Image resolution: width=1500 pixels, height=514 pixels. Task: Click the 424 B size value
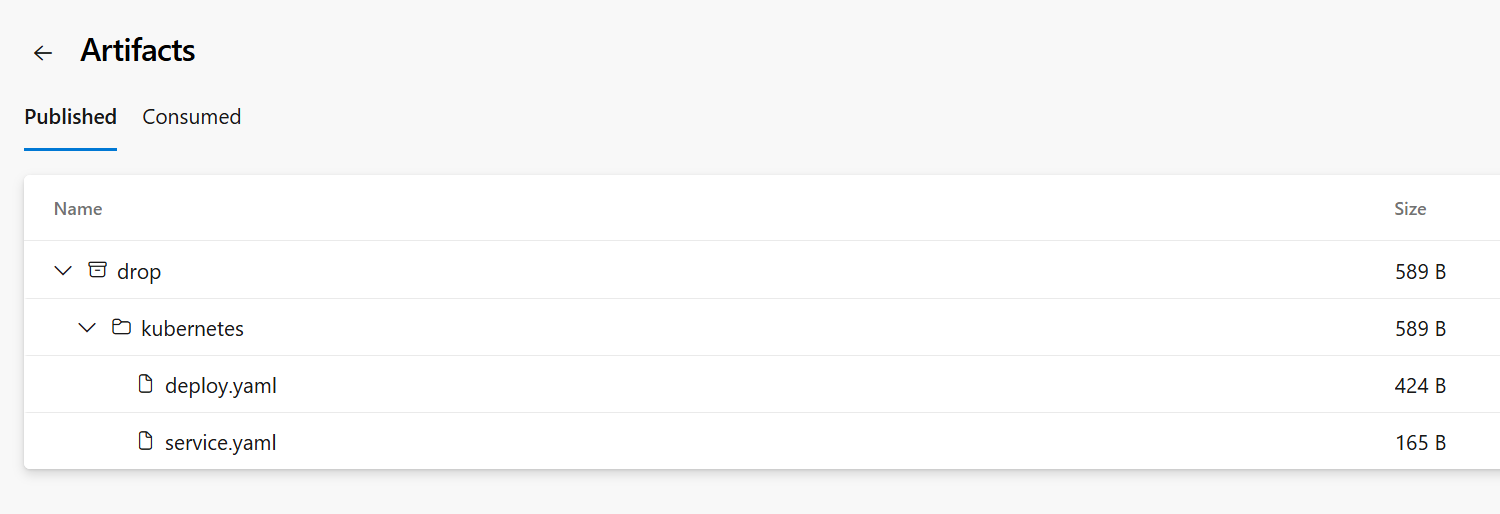tap(1420, 385)
